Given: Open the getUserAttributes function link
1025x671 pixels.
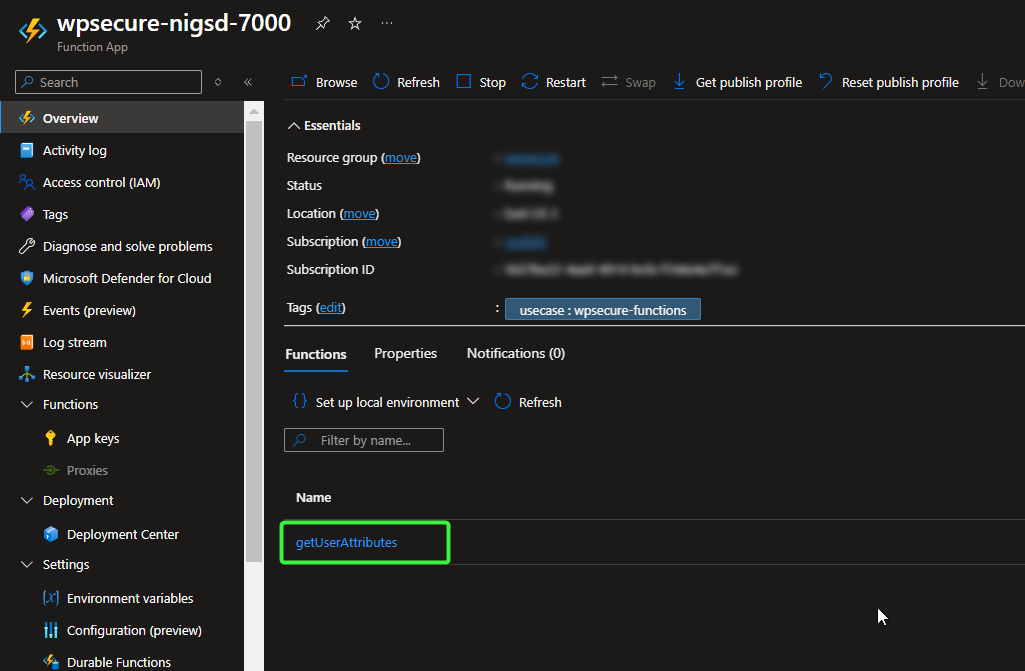Looking at the screenshot, I should 346,542.
